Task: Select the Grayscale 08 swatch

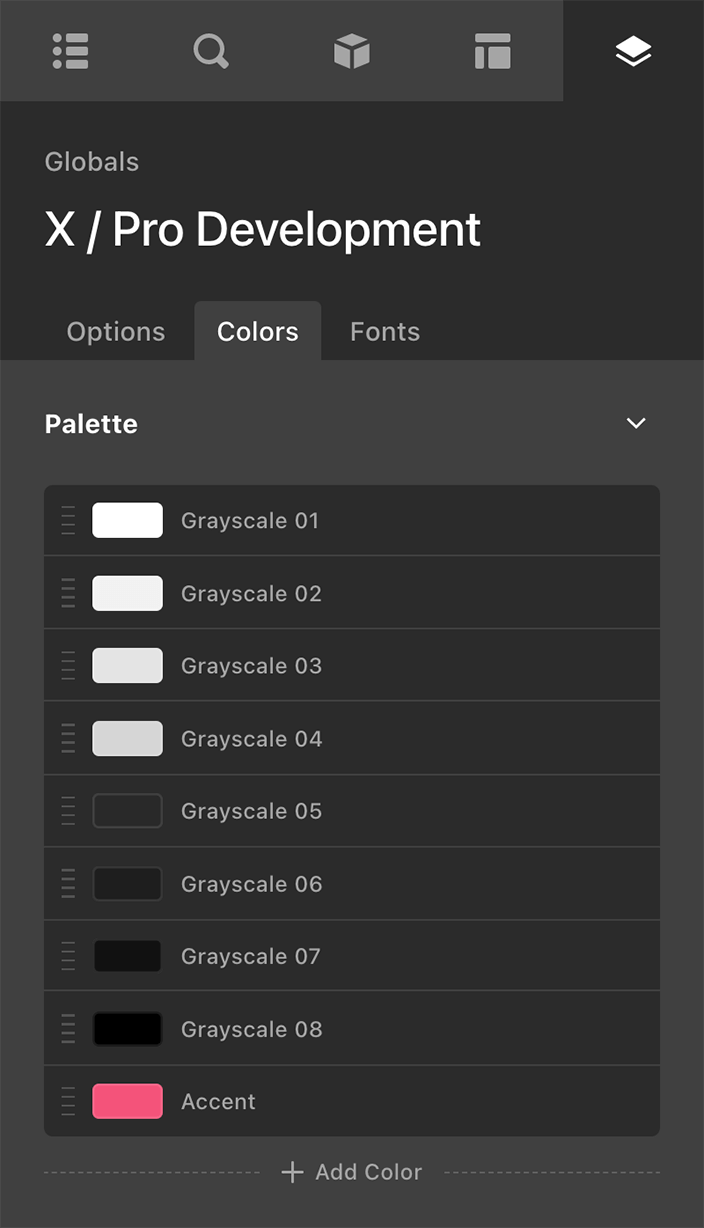Action: [127, 1028]
